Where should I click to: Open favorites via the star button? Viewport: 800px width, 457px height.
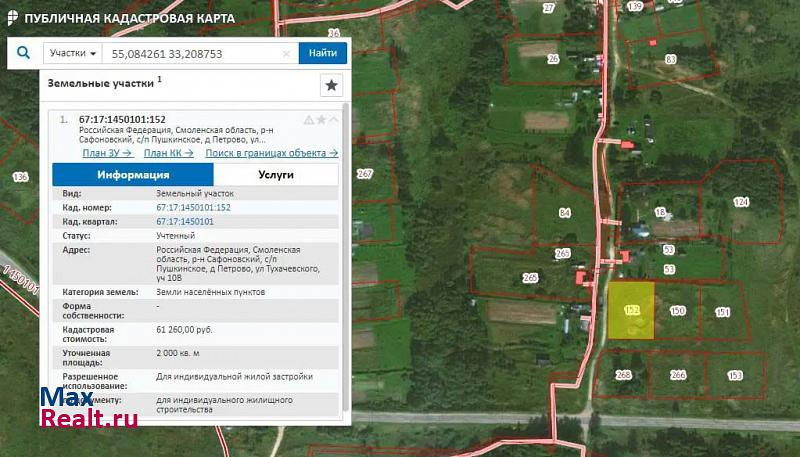point(331,85)
